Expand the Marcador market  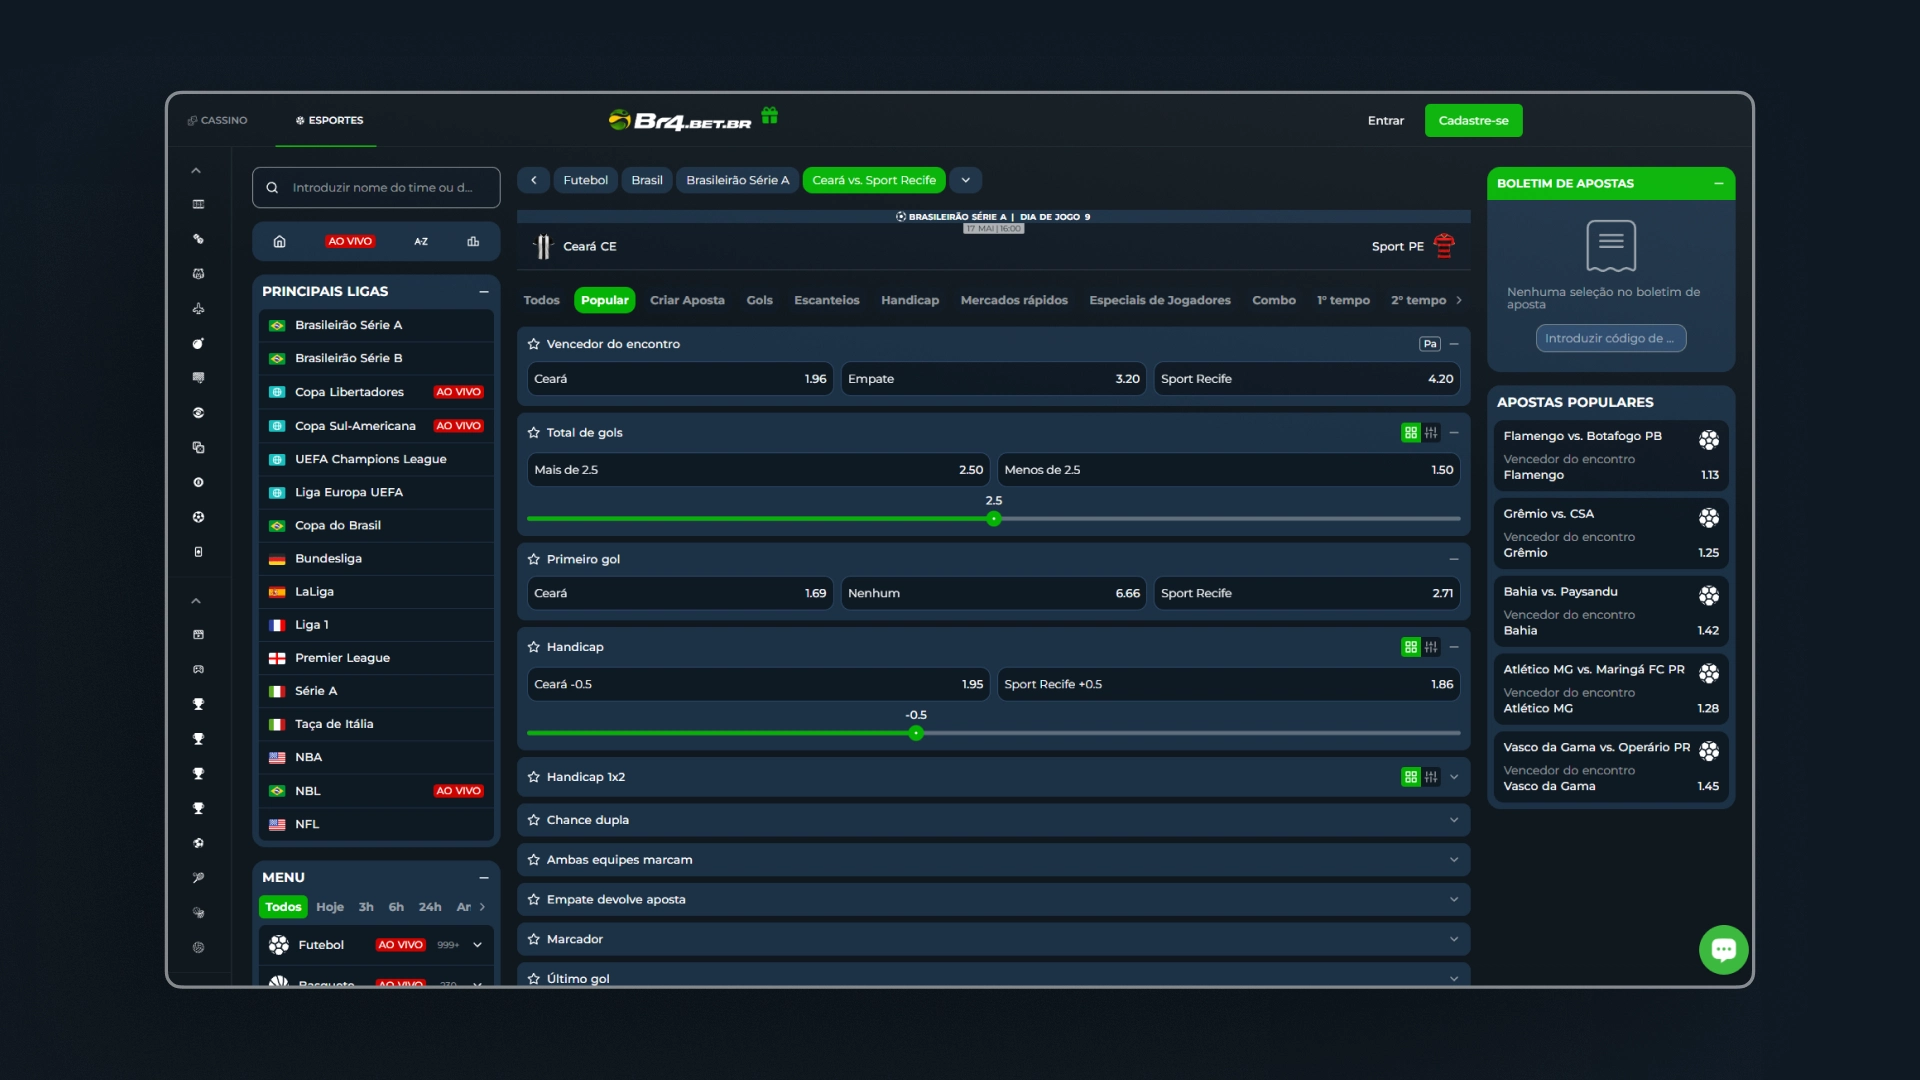tap(1454, 939)
